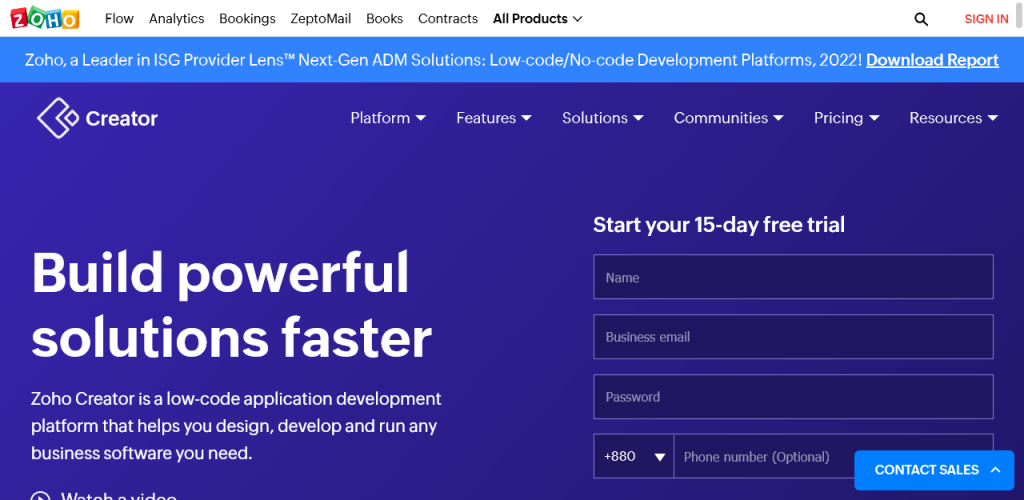Click the page vertical scrollbar
This screenshot has width=1024, height=500.
pos(1020,14)
